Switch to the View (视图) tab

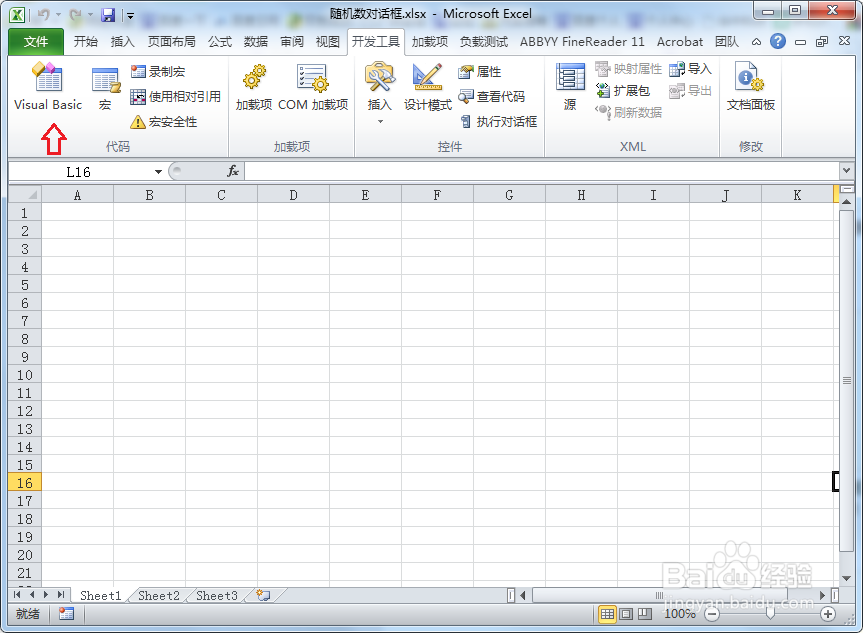(x=327, y=42)
